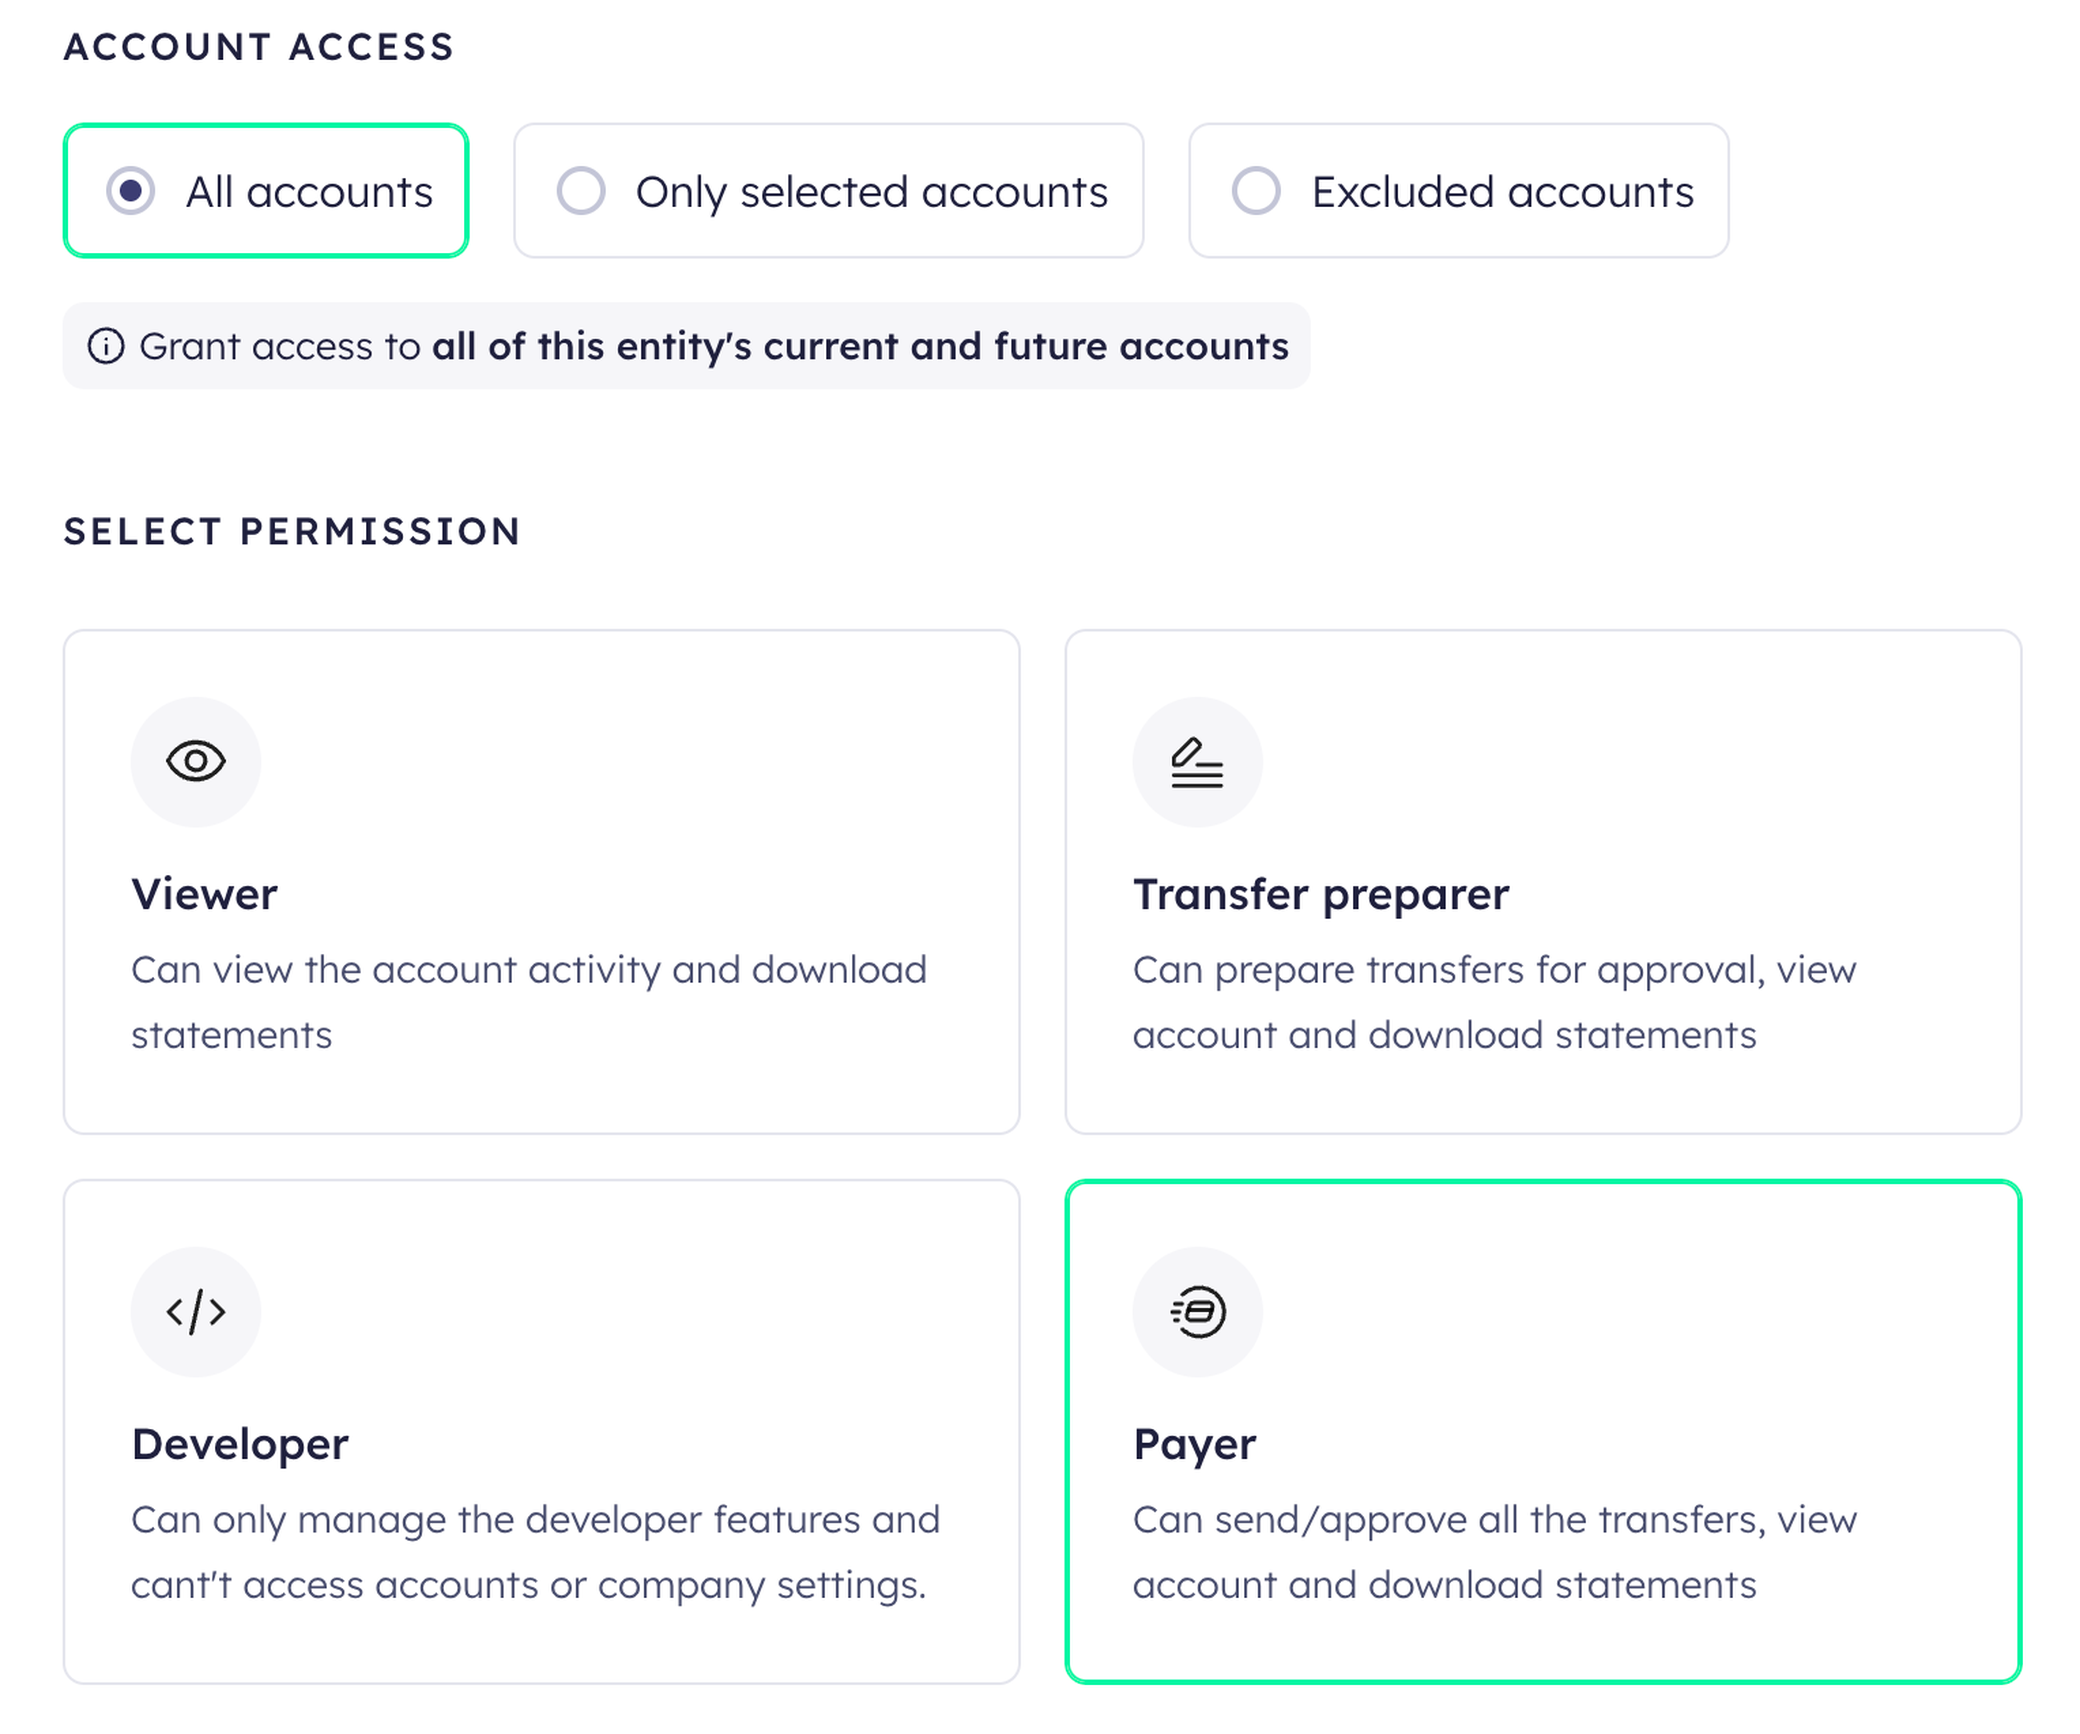Click the SELECT PERMISSION heading
2080x1734 pixels.
click(x=291, y=531)
